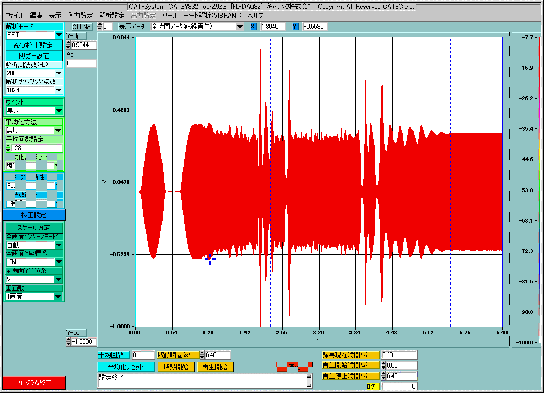The height and width of the screenshot is (393, 544).
Task: Open the last dropdown in green scale panel
Action: (58, 297)
